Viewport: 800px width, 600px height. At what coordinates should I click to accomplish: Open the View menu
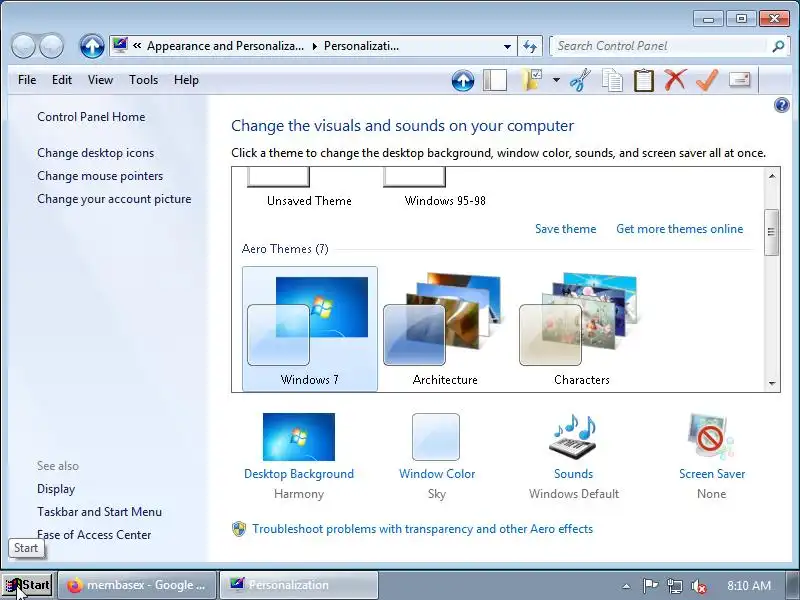[100, 80]
